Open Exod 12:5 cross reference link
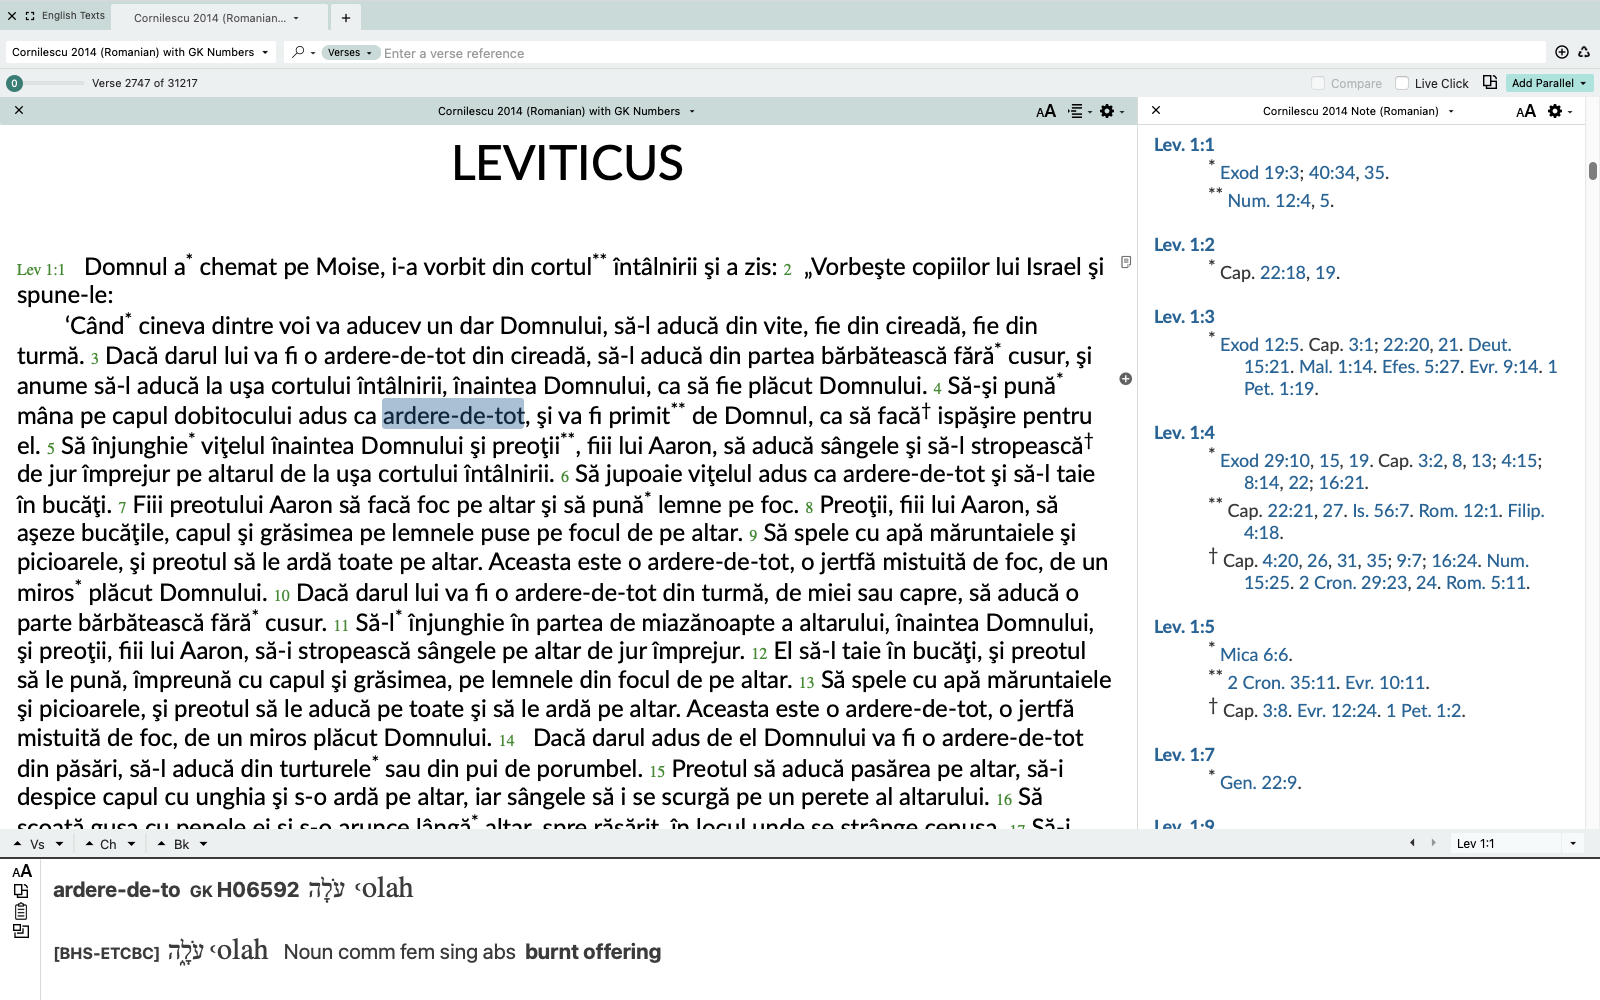The image size is (1600, 1000). 1262,345
